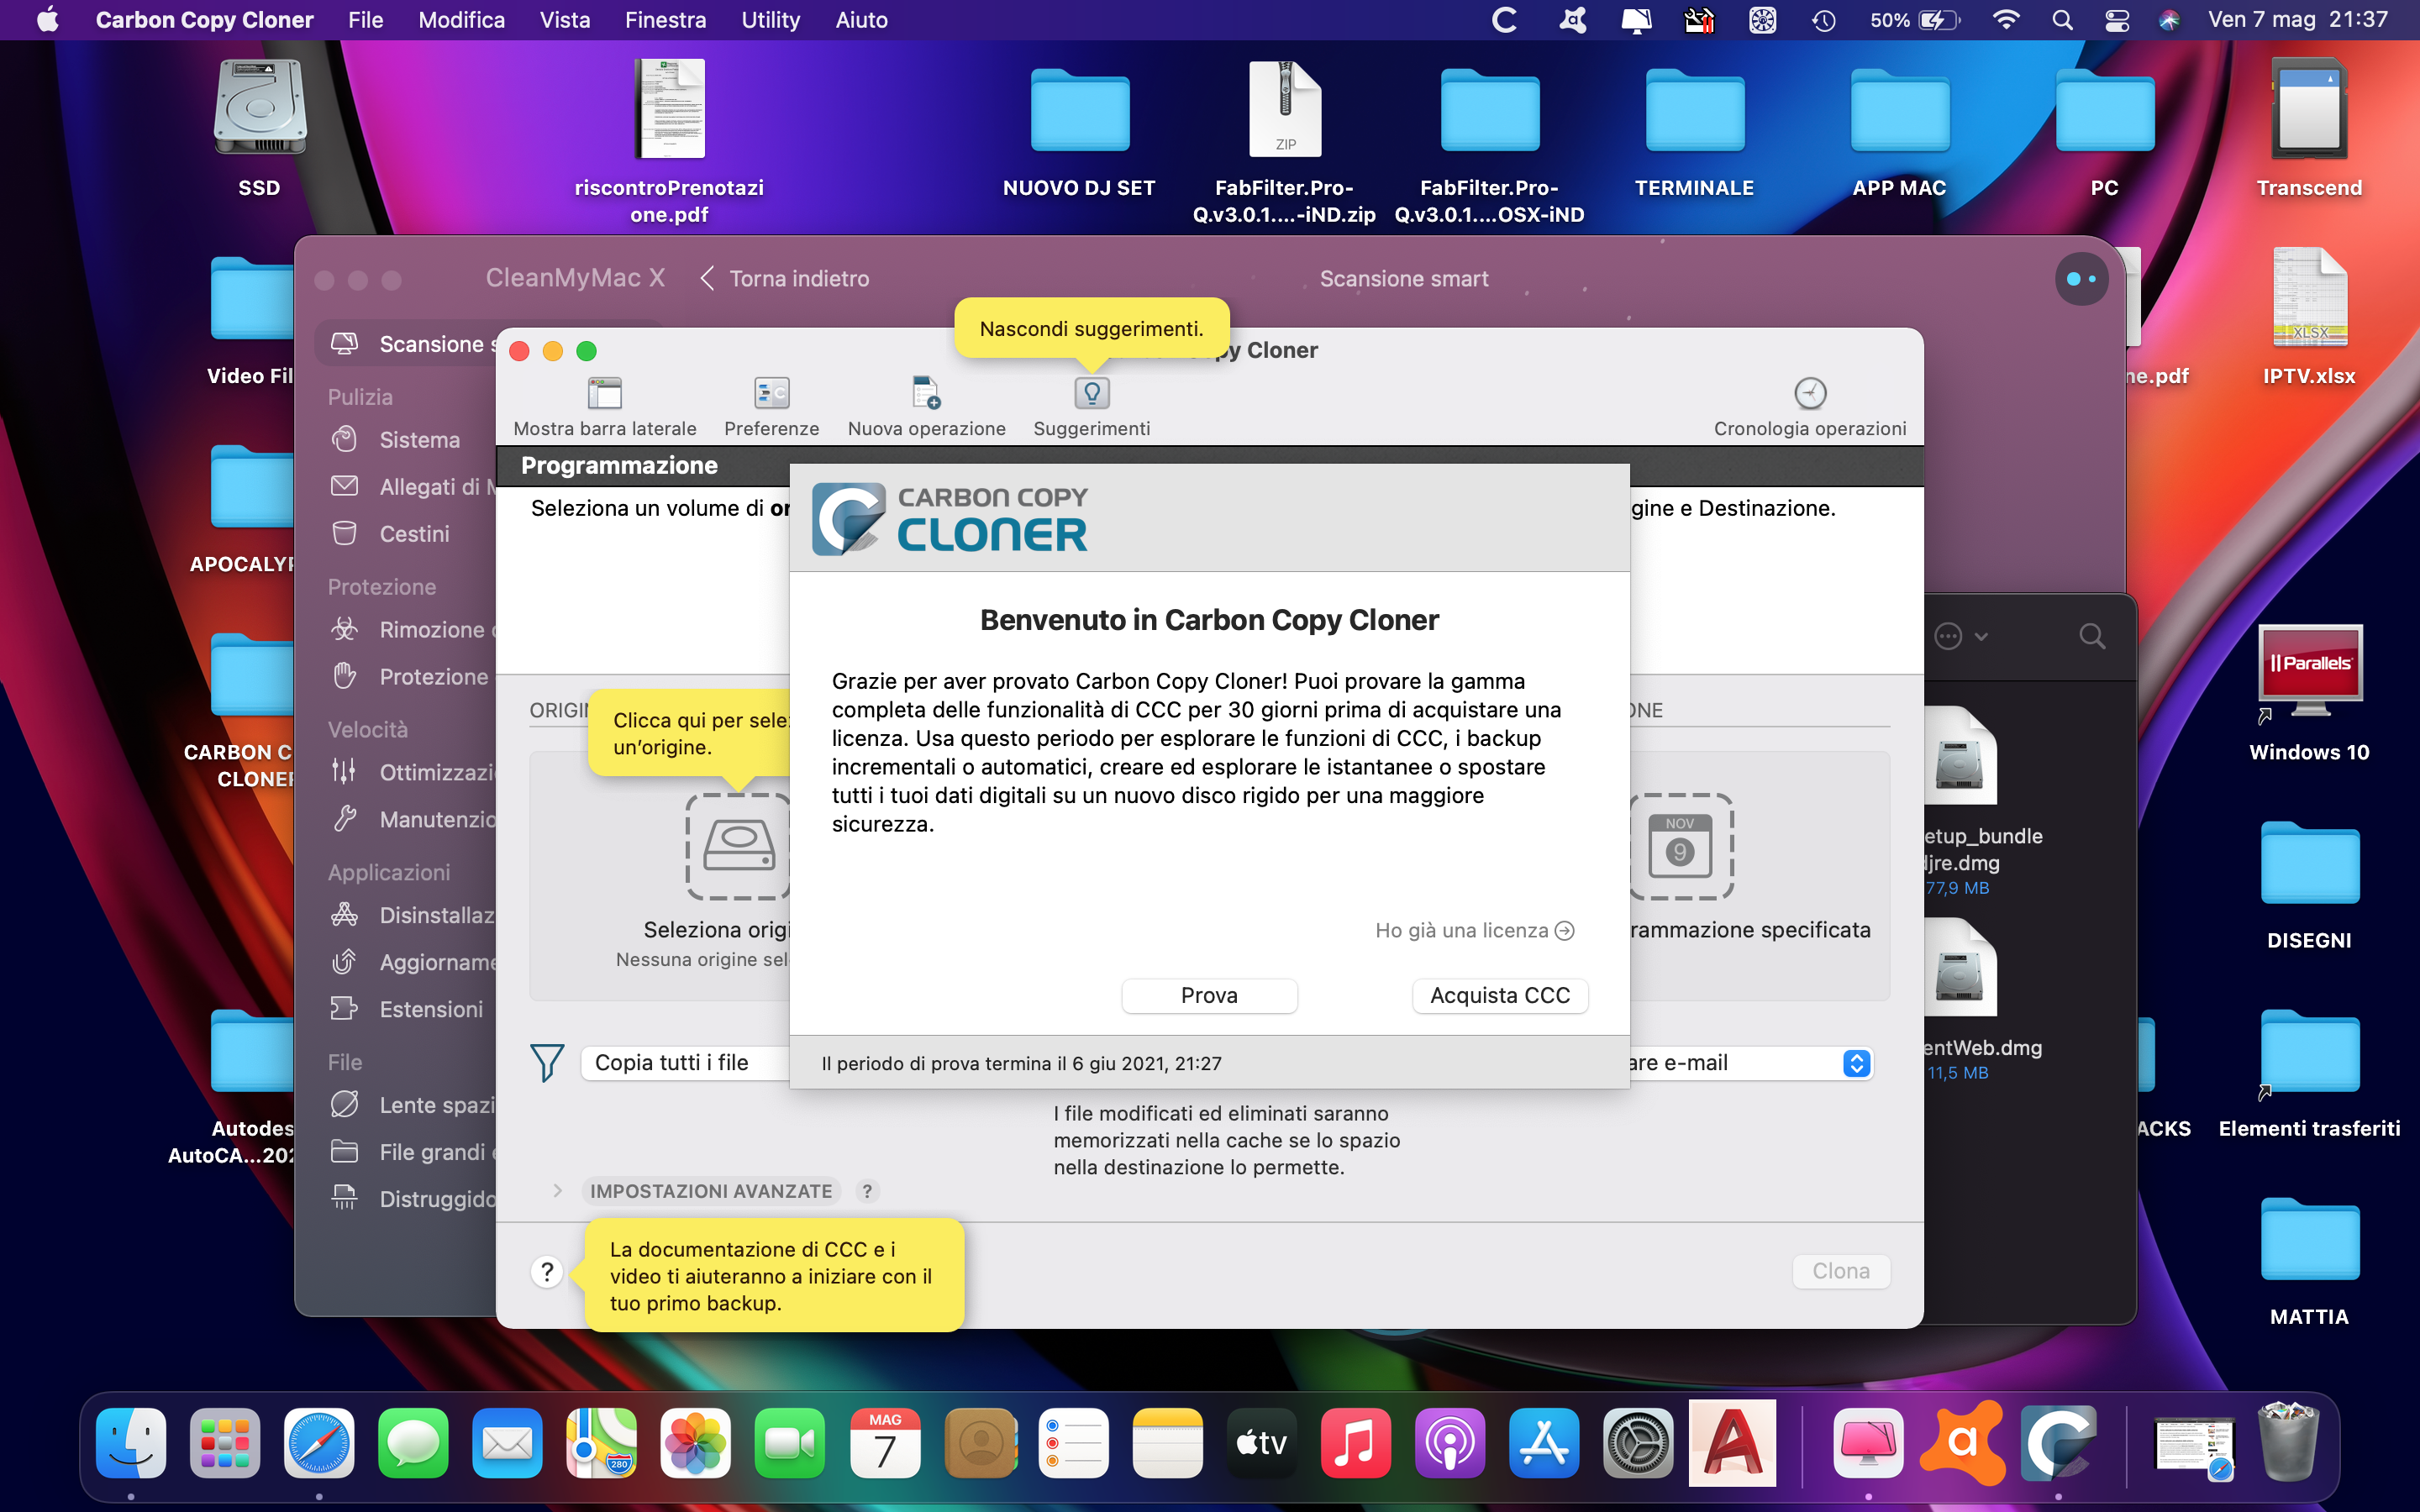Open Cronologia operazioni clock icon

click(1810, 393)
